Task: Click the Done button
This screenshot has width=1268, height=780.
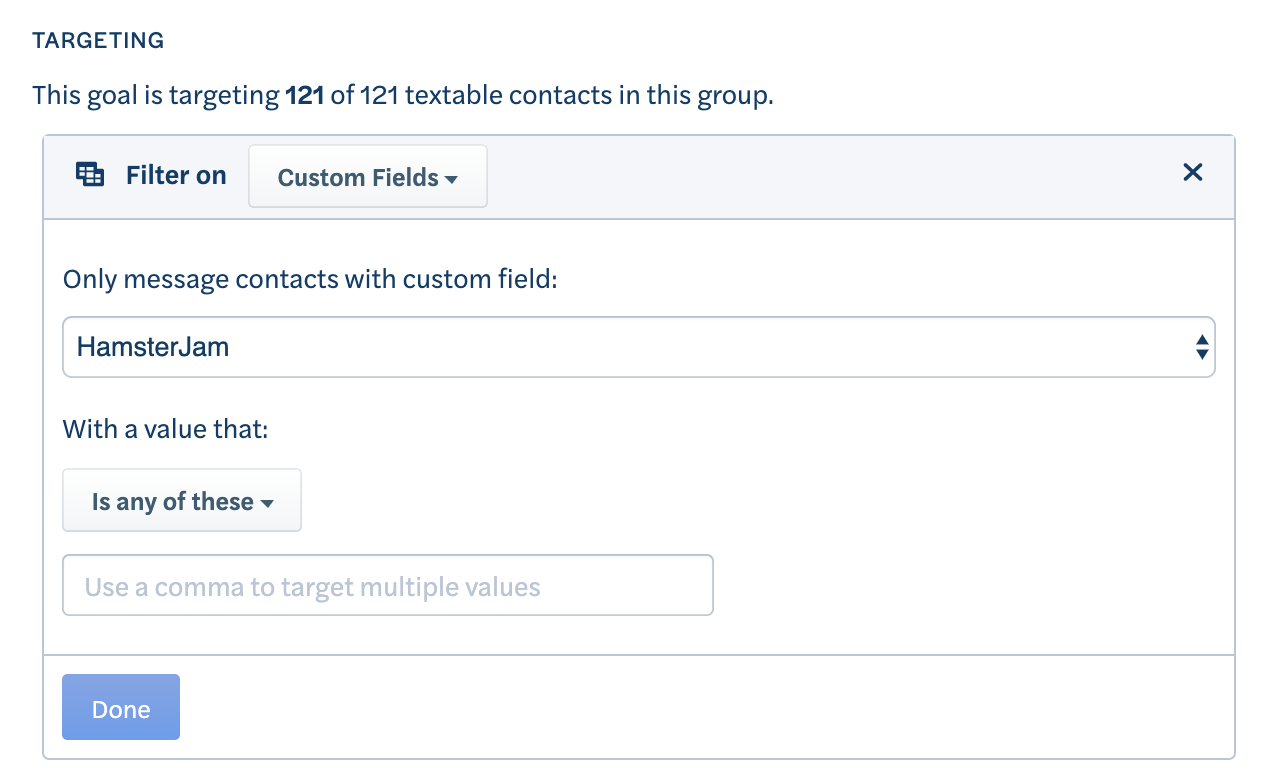Action: (x=121, y=708)
